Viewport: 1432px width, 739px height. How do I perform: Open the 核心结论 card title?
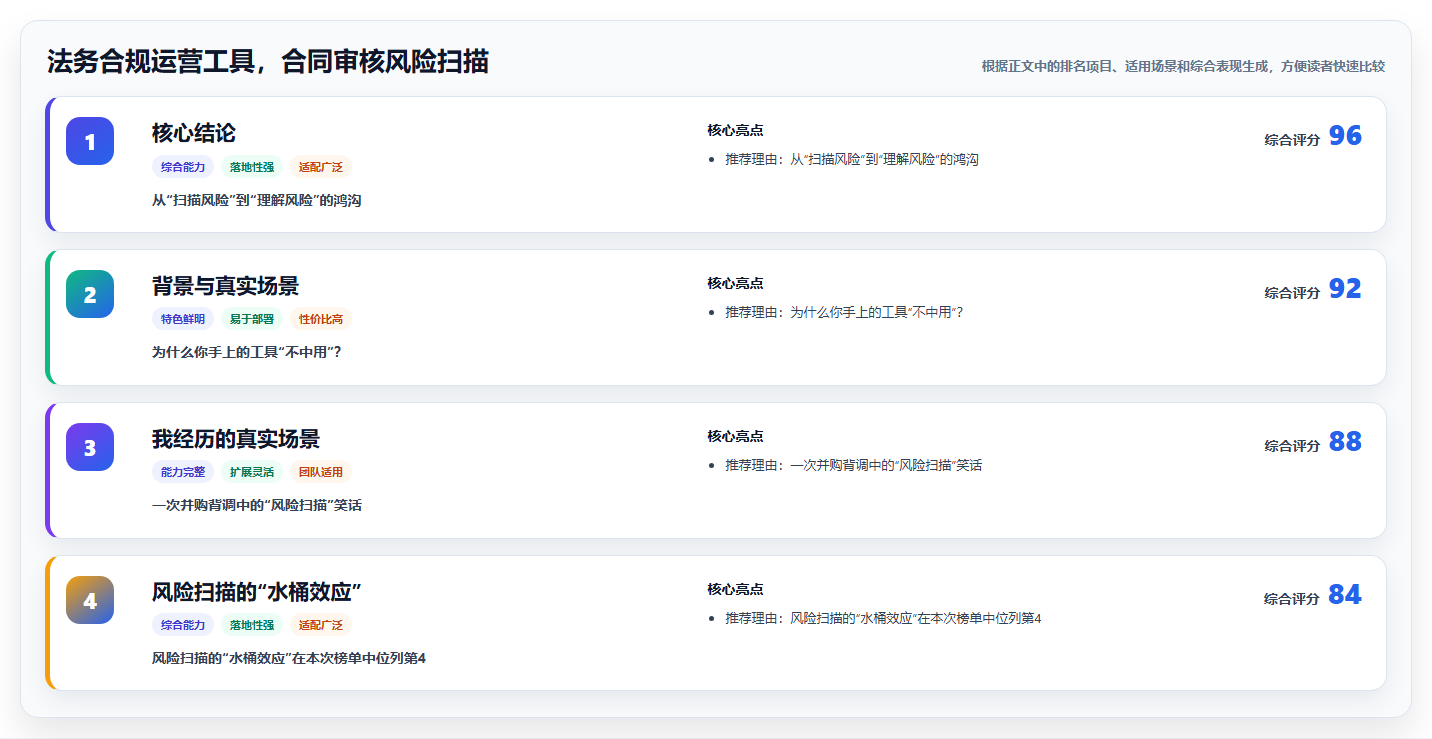[x=194, y=133]
